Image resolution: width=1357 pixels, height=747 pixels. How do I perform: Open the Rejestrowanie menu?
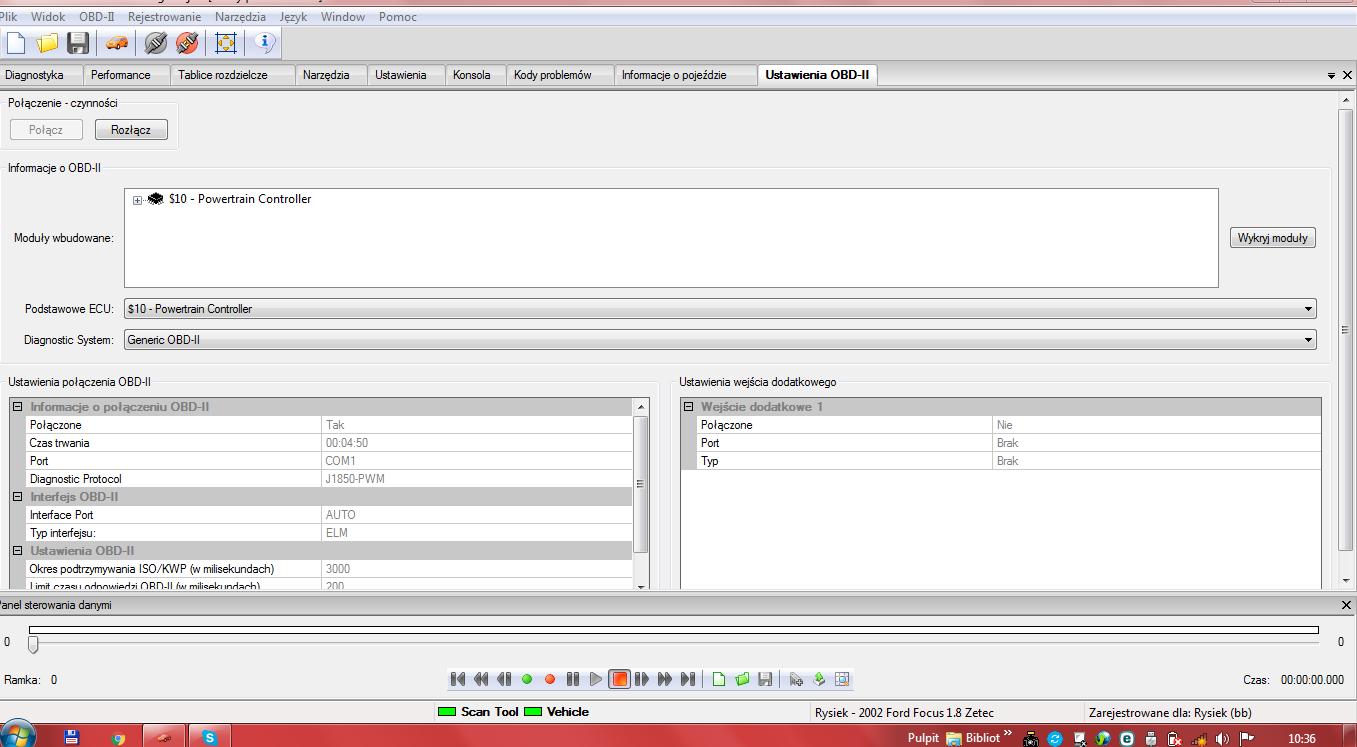point(165,17)
